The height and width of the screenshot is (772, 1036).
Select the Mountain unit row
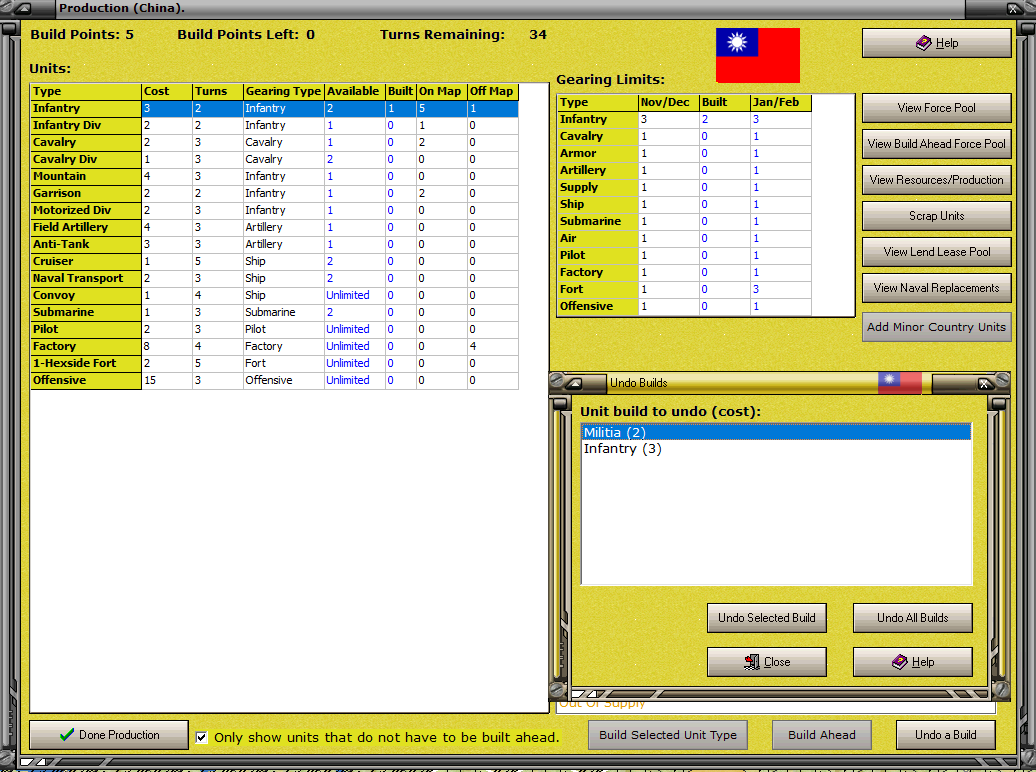tap(274, 176)
